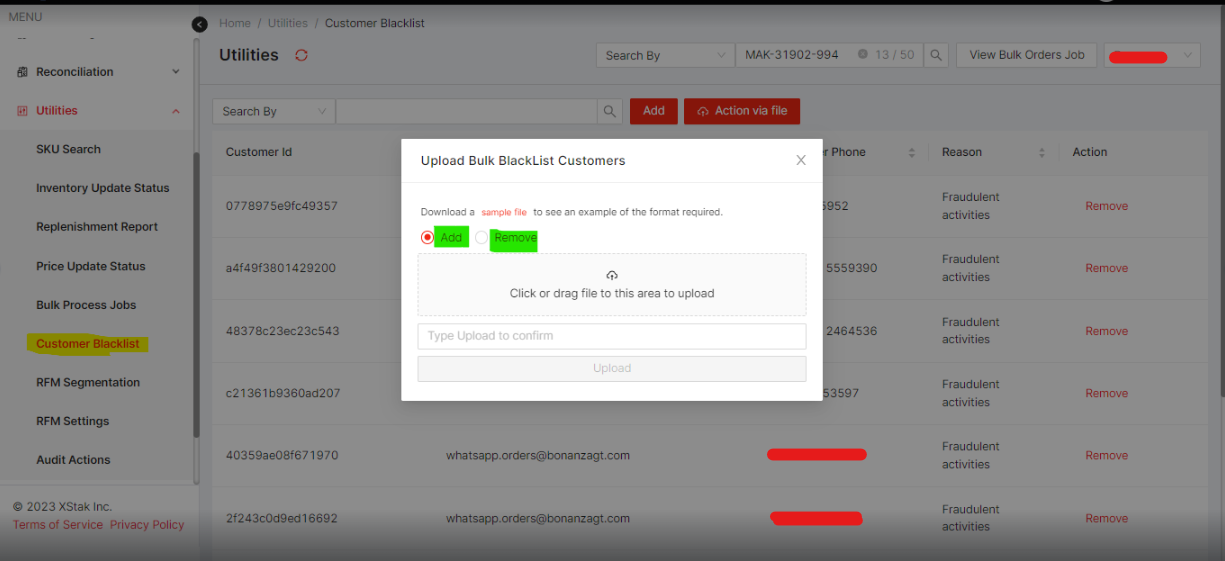The height and width of the screenshot is (561, 1225).
Task: Click View Bulk Orders Job button
Action: (x=1026, y=55)
